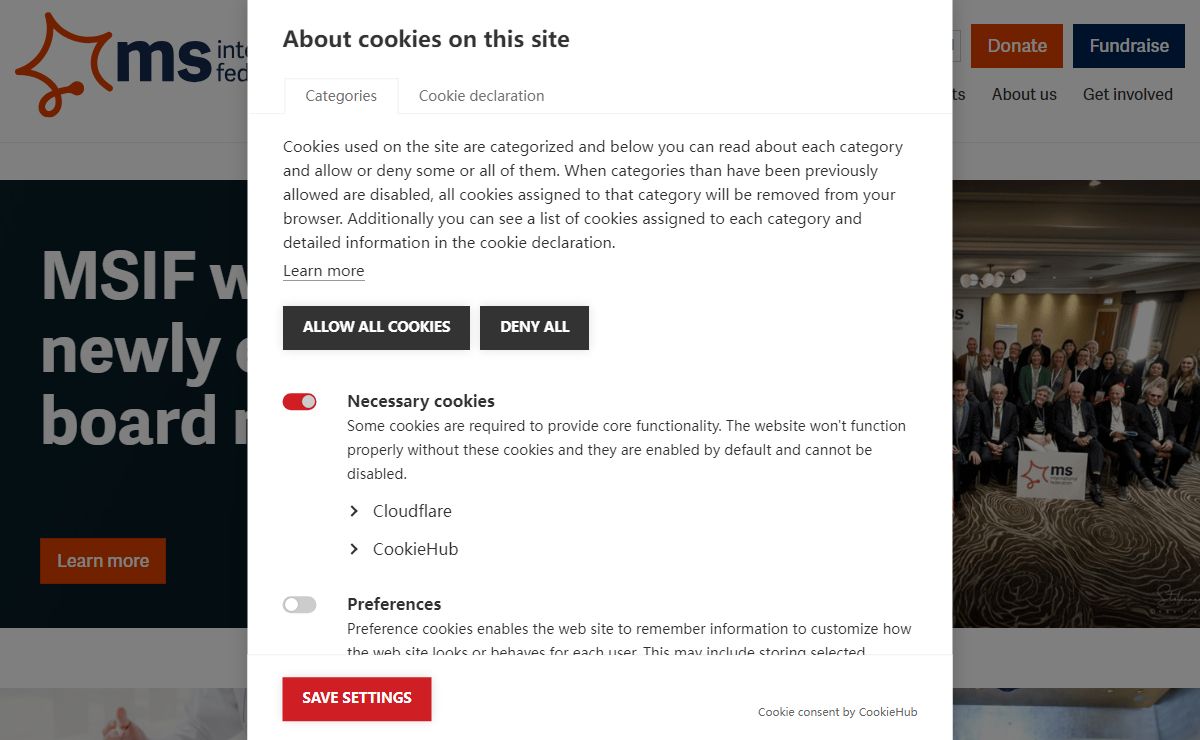Click the Cloudflare provider label

(412, 511)
